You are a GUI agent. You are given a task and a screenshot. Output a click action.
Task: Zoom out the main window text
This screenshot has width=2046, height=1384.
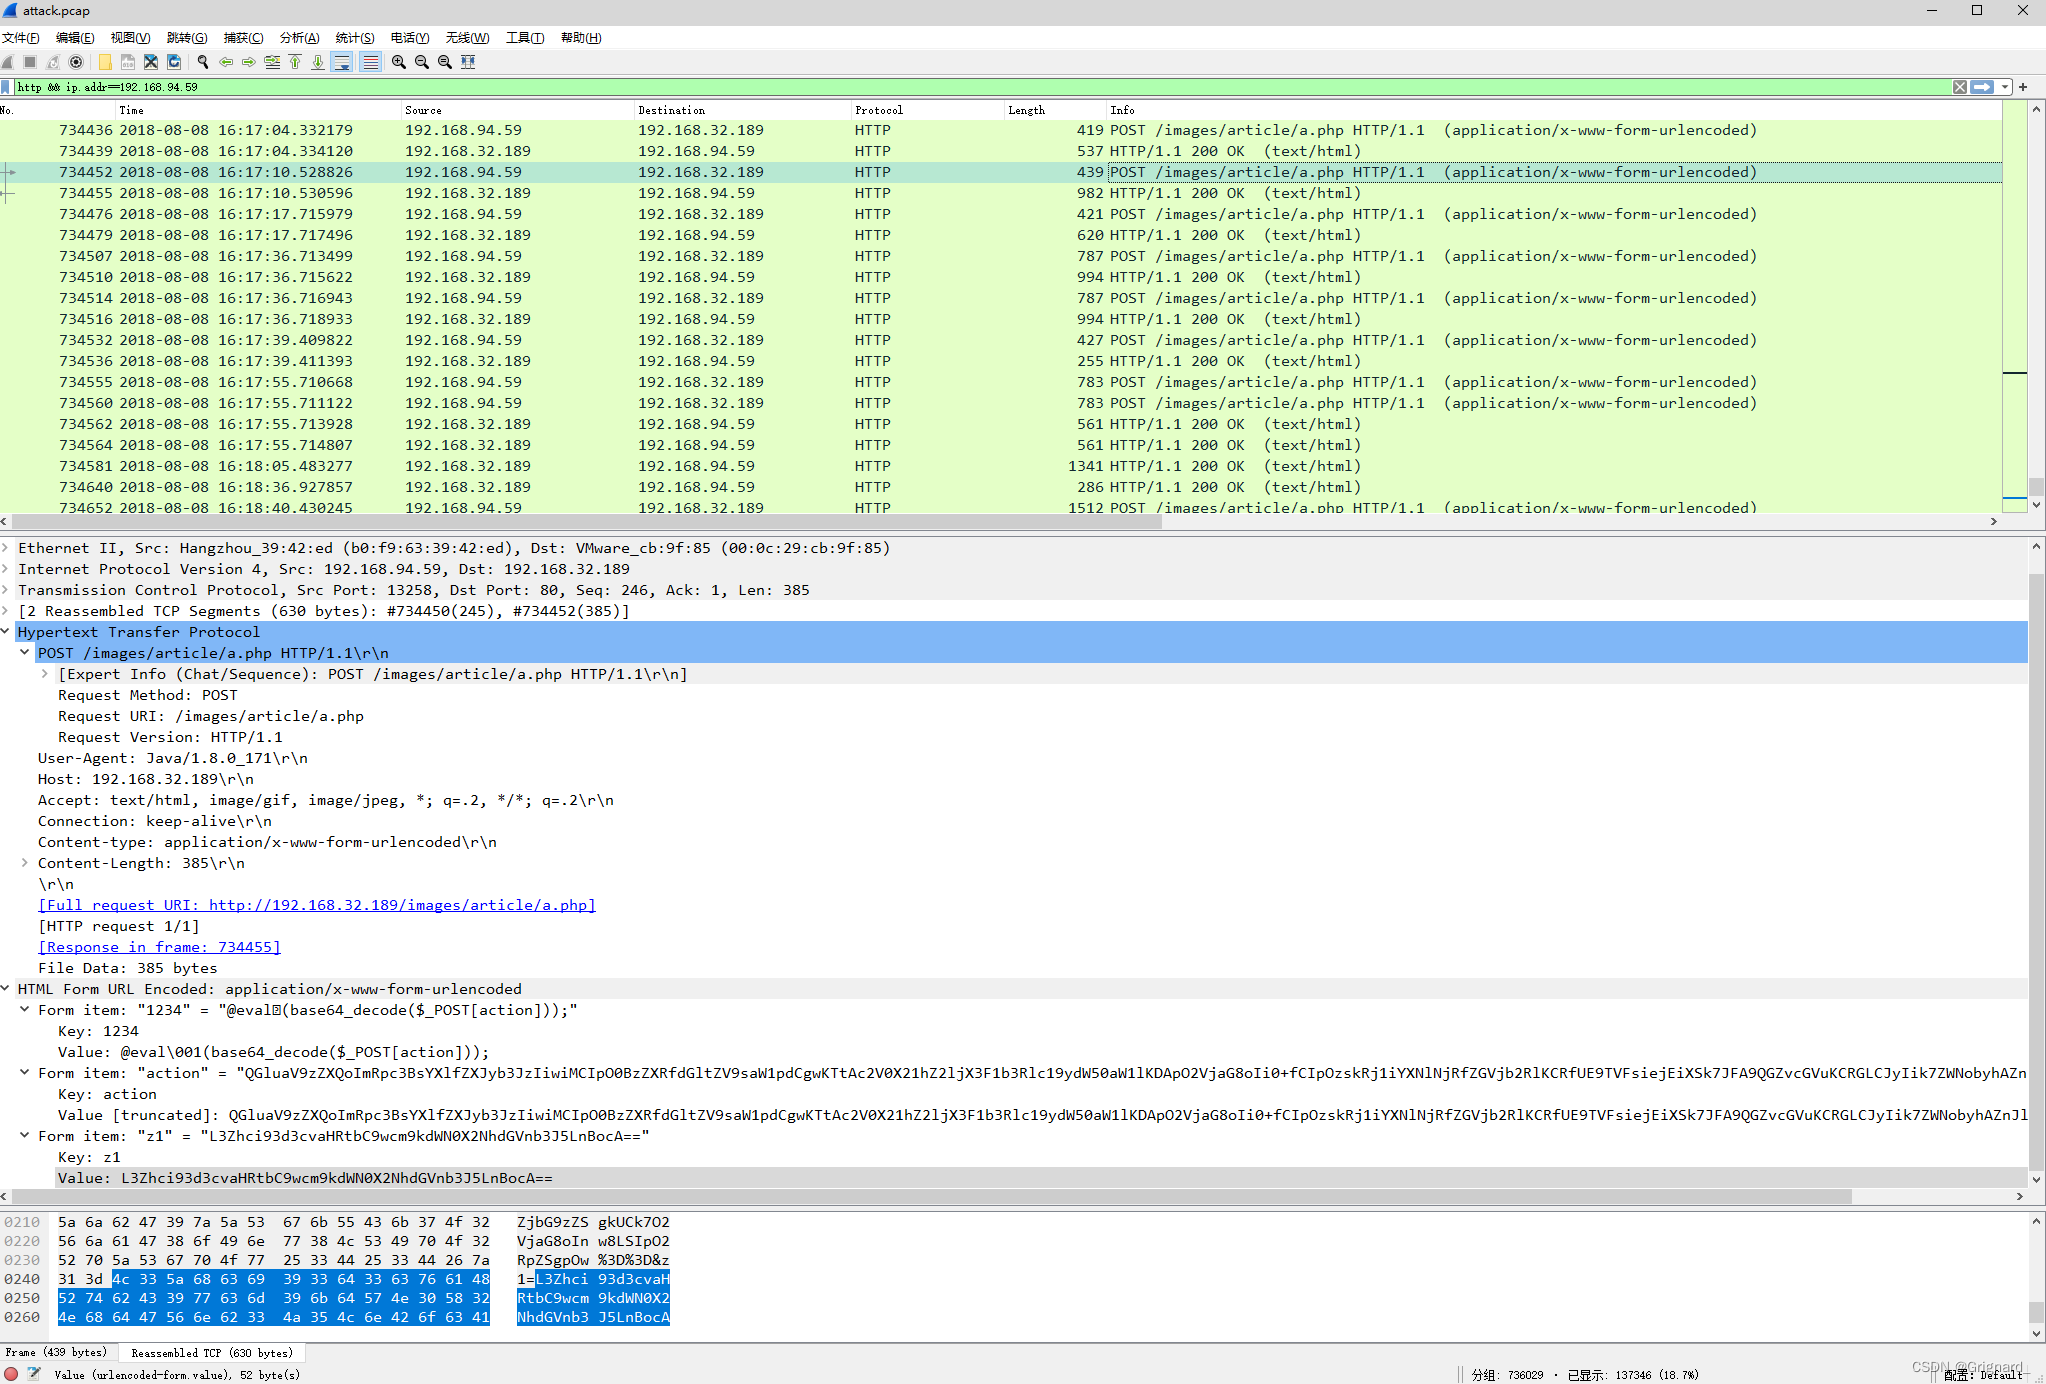pos(422,62)
